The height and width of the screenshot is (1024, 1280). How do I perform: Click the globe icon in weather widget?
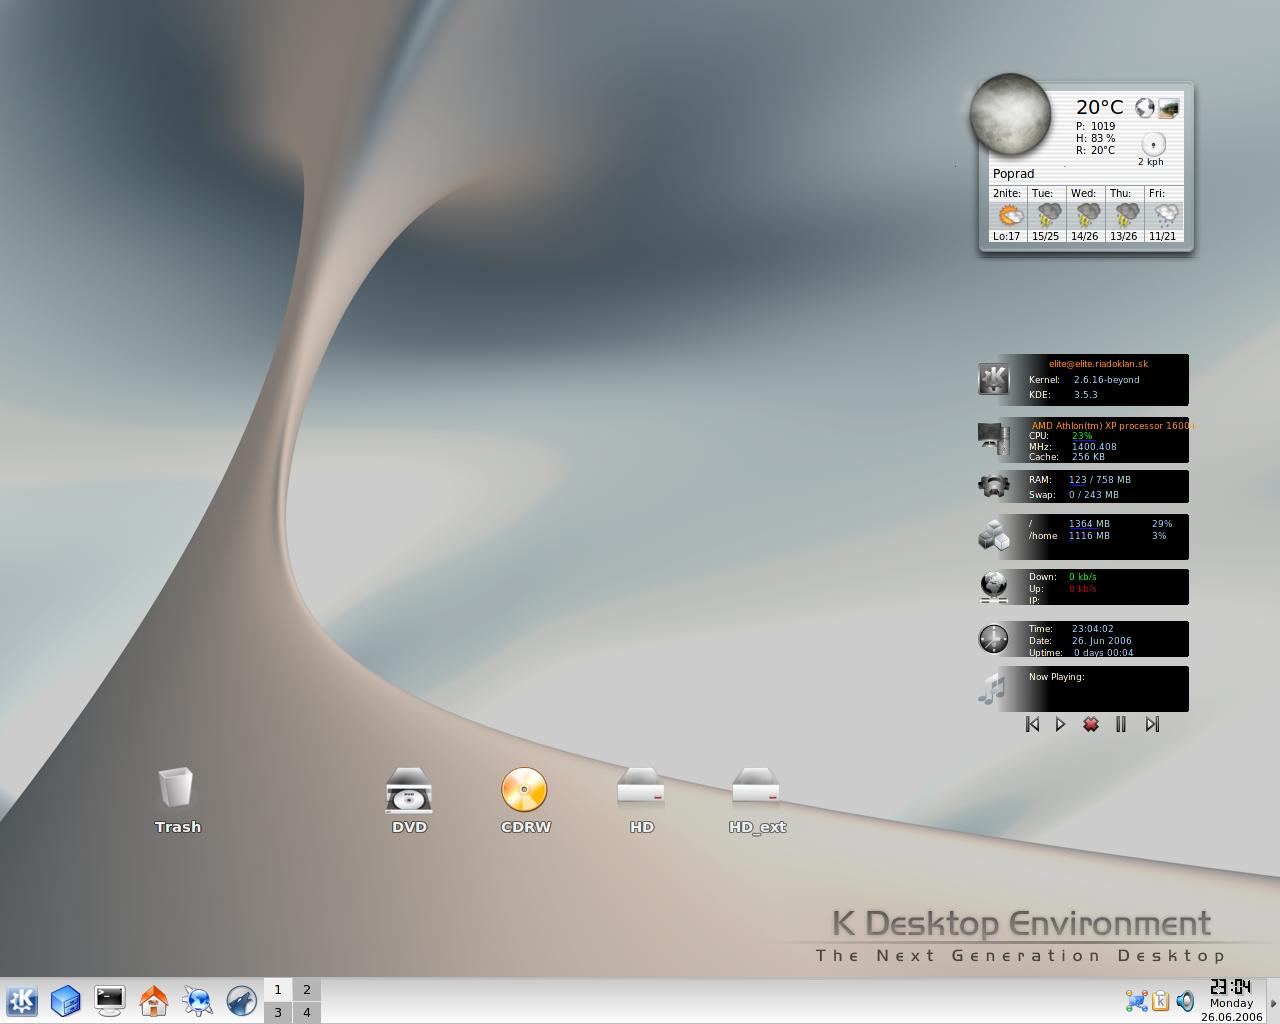point(1145,107)
